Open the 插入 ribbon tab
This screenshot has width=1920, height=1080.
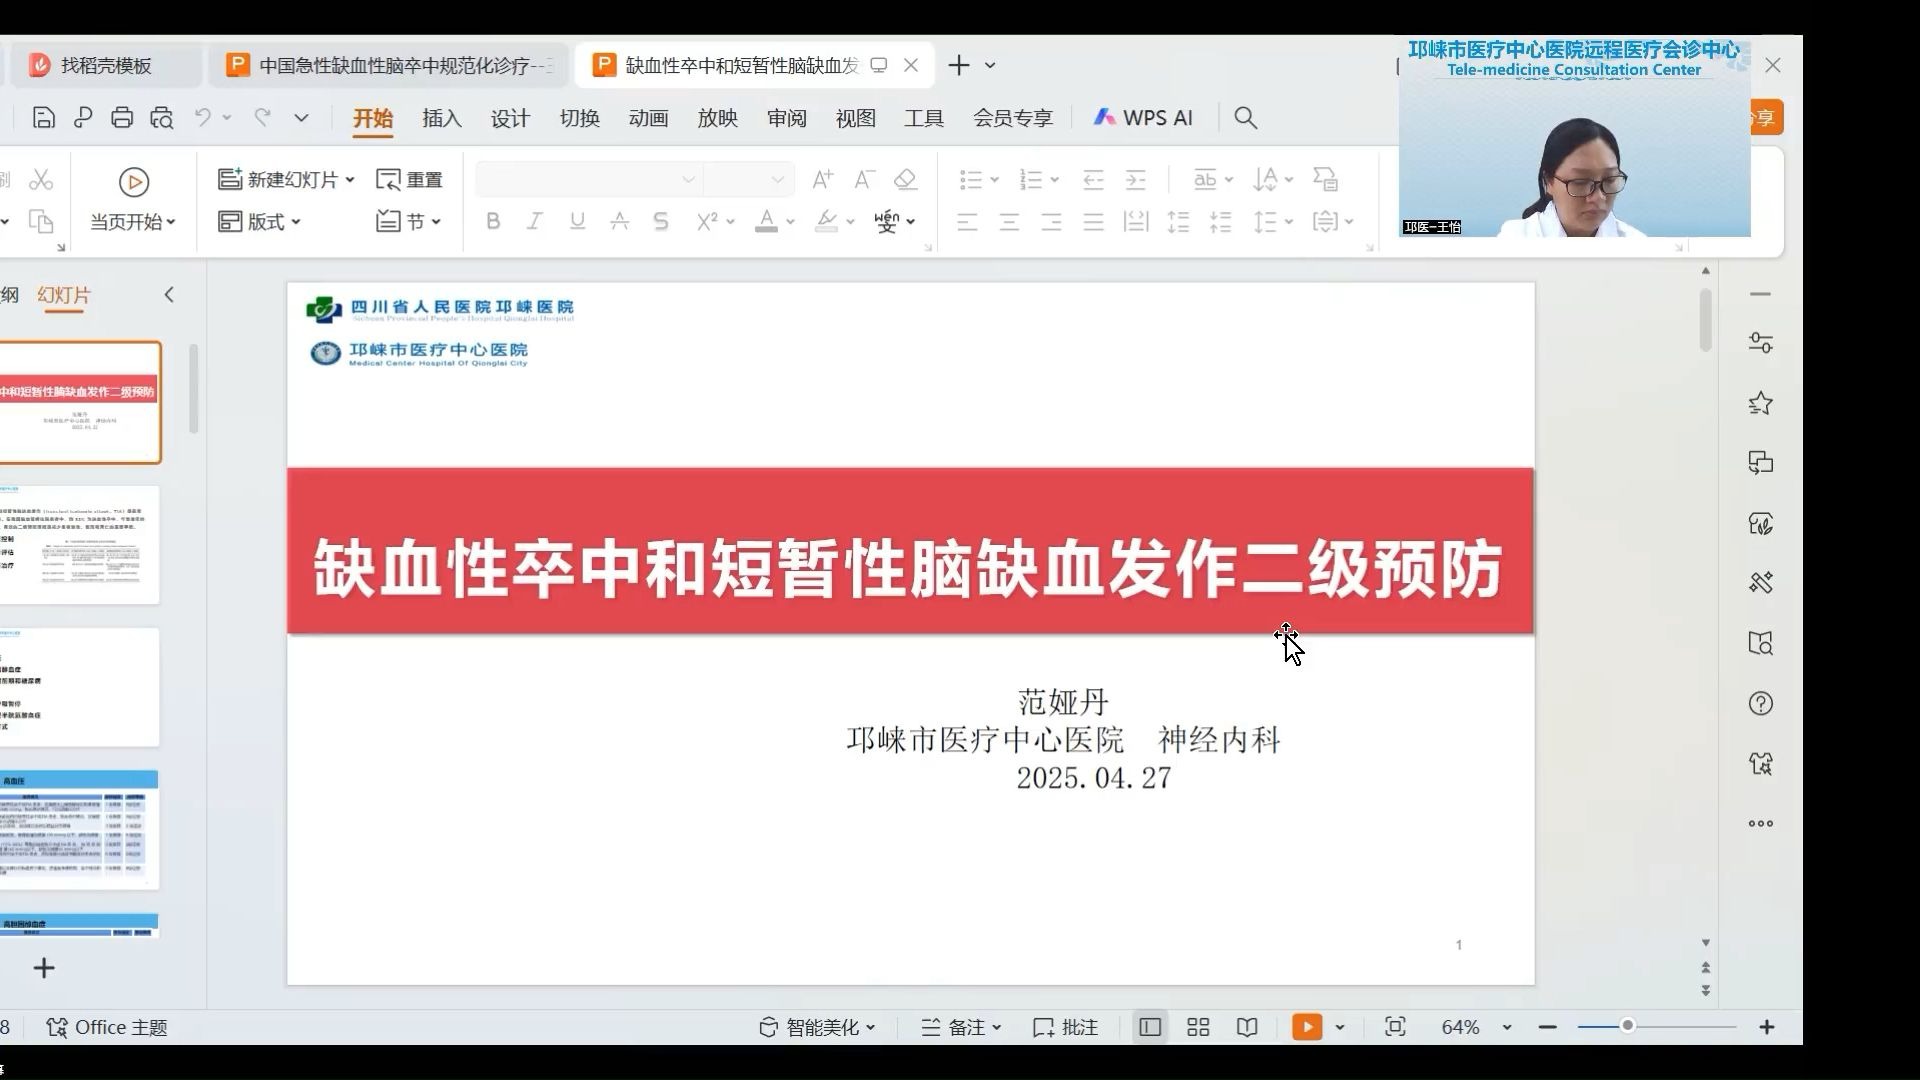click(x=442, y=118)
